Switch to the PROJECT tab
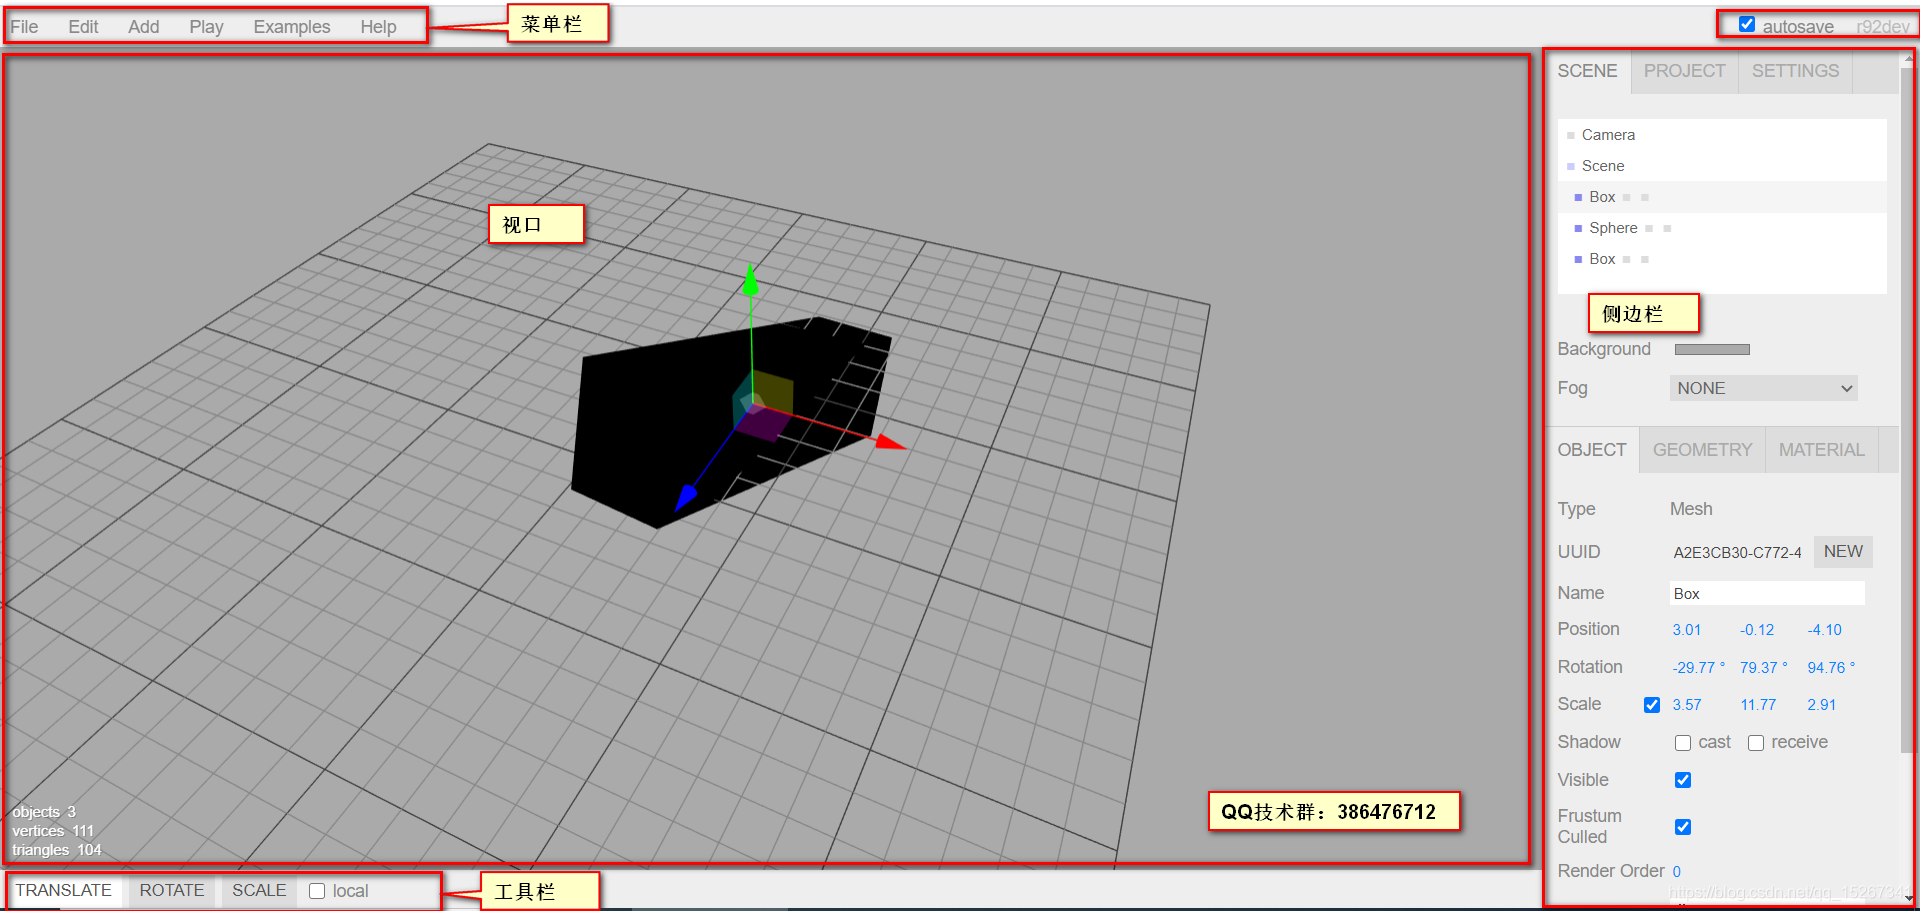This screenshot has width=1920, height=911. click(x=1683, y=71)
